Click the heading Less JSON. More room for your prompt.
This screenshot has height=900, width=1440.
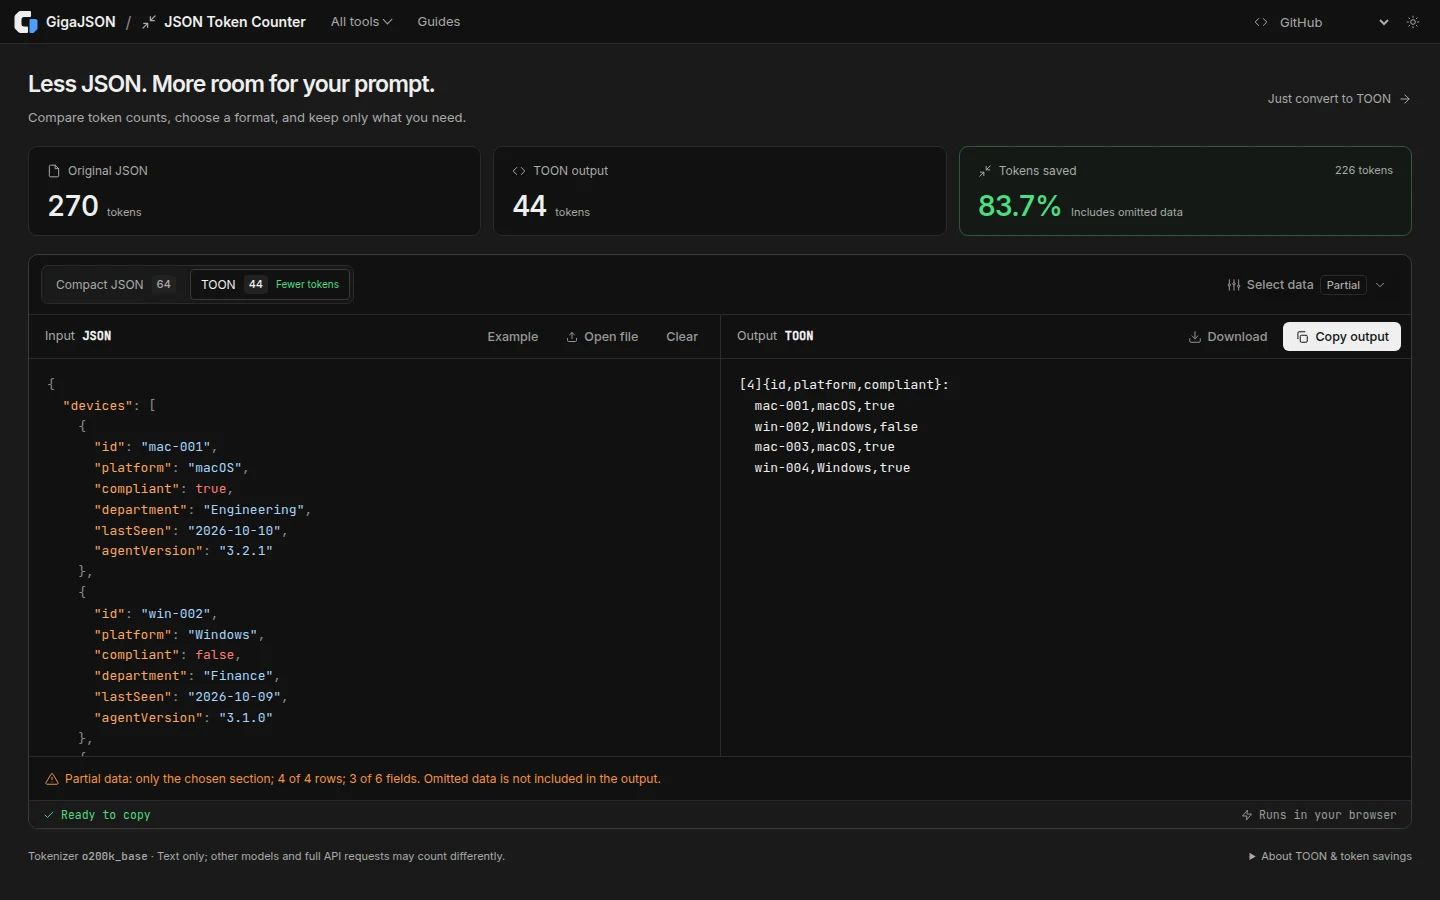pyautogui.click(x=231, y=84)
